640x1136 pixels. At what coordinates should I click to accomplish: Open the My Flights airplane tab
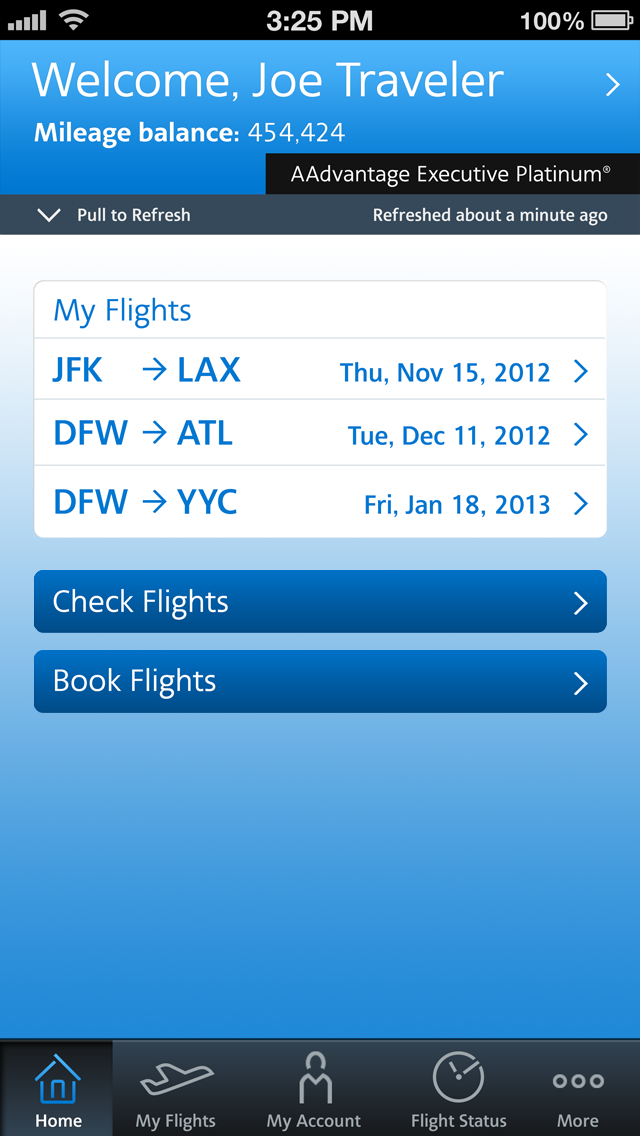pos(176,1080)
